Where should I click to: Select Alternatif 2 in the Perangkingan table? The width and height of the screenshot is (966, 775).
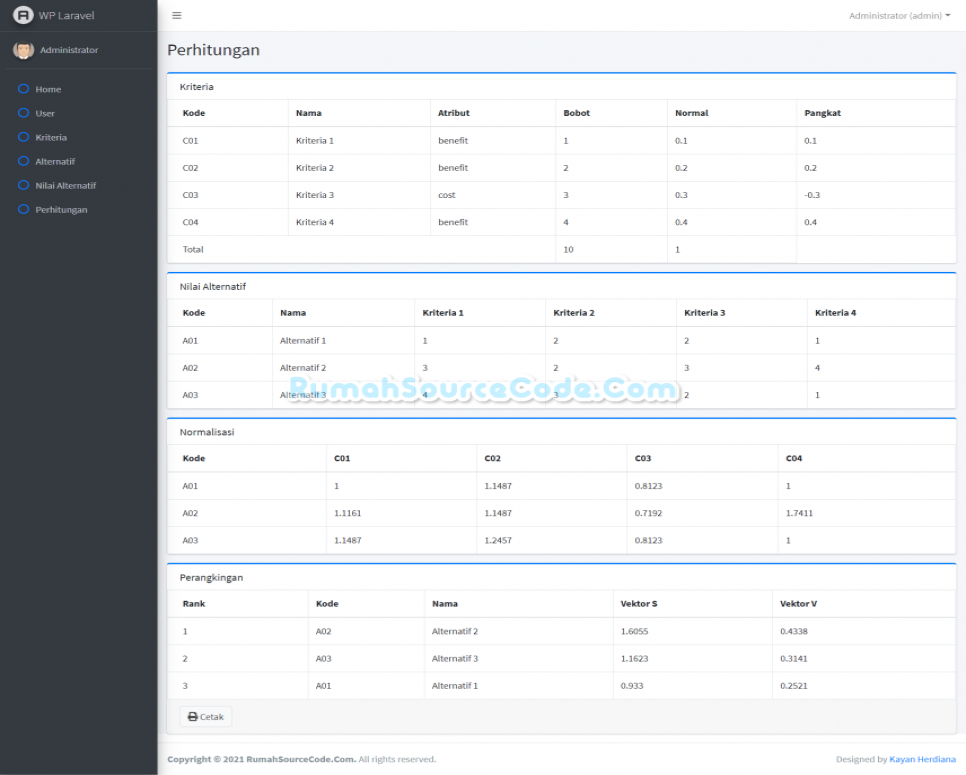pyautogui.click(x=456, y=631)
